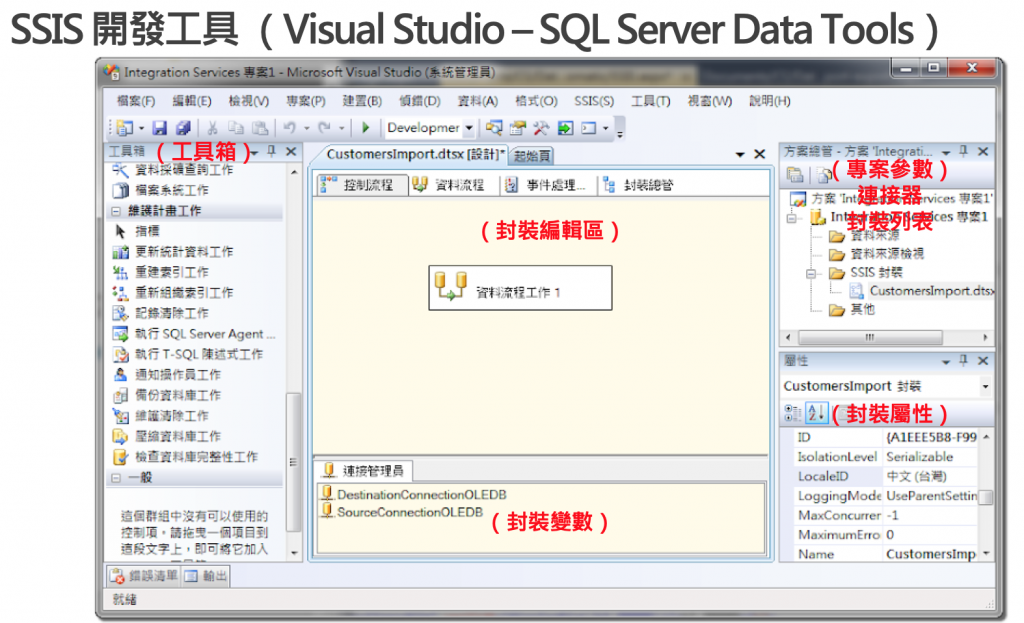Switch to the 事件處理 tab
This screenshot has height=623, width=1024.
547,185
